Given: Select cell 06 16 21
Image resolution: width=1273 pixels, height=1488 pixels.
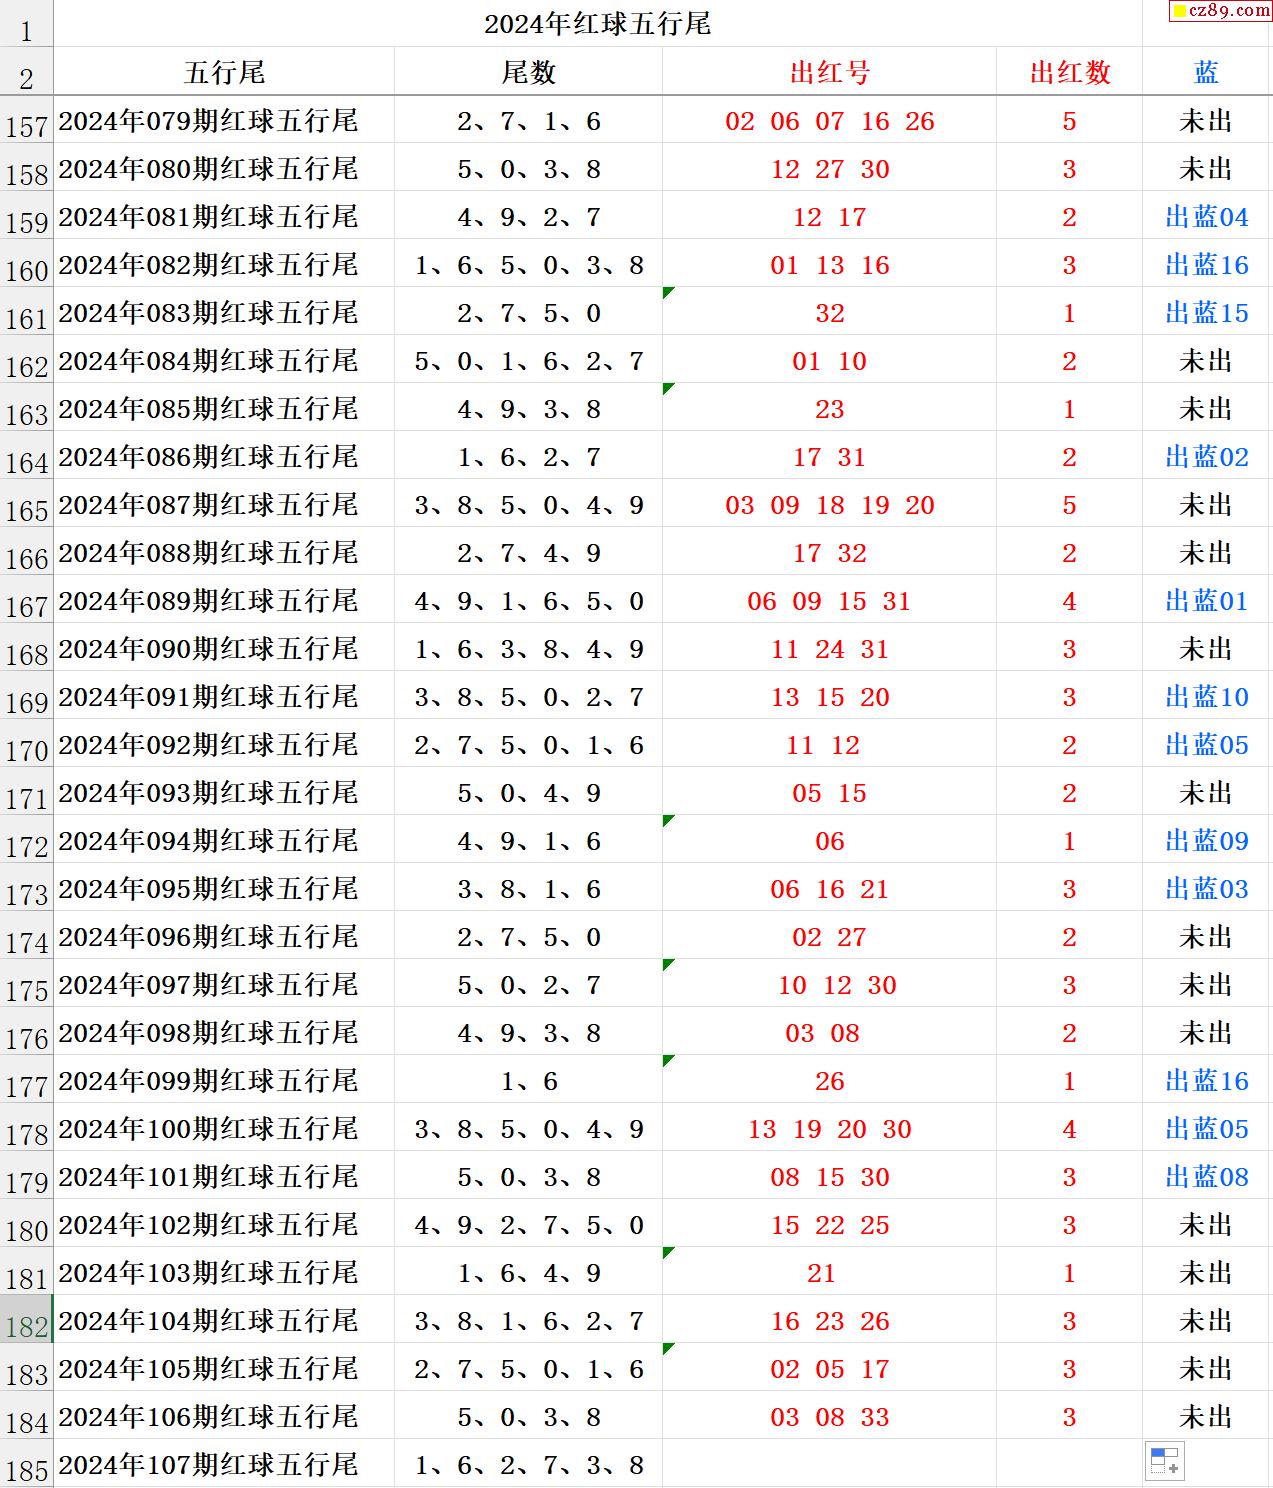Looking at the screenshot, I should point(829,889).
